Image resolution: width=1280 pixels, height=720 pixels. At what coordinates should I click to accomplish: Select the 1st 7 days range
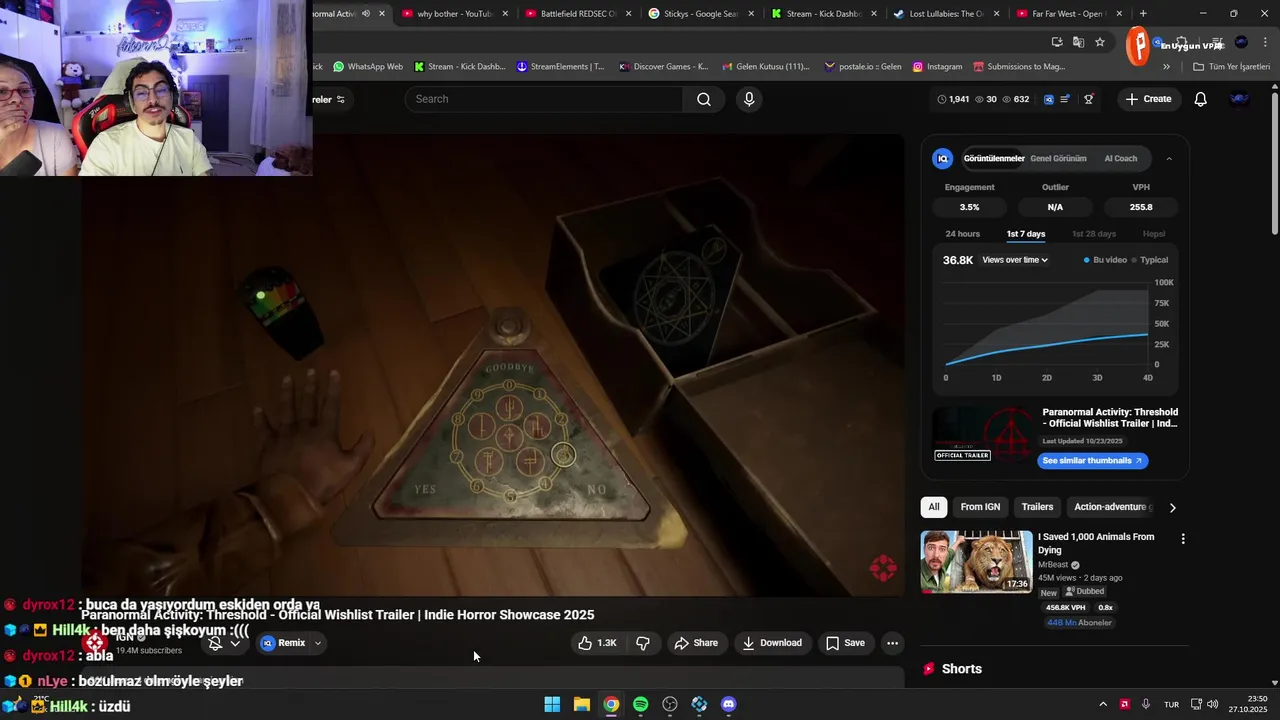(x=1026, y=234)
